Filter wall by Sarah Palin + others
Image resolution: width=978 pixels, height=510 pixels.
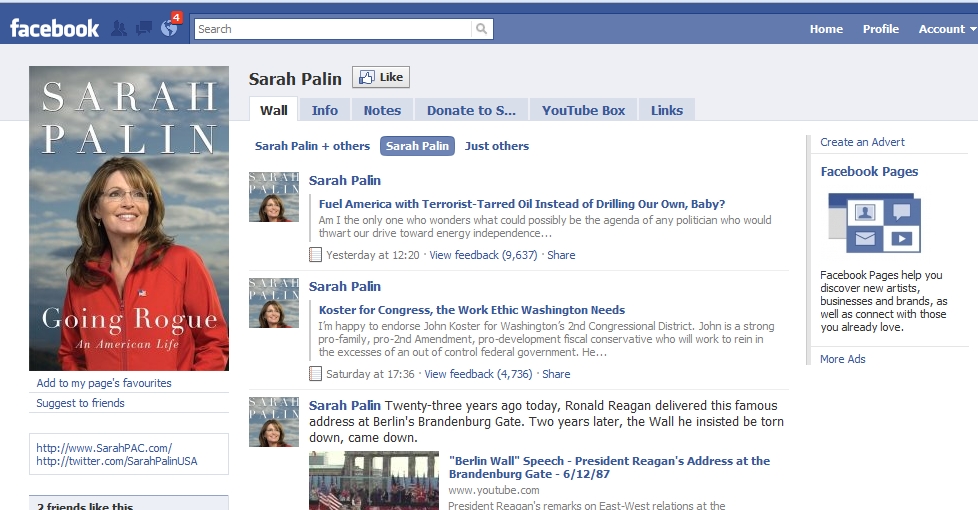pyautogui.click(x=312, y=146)
